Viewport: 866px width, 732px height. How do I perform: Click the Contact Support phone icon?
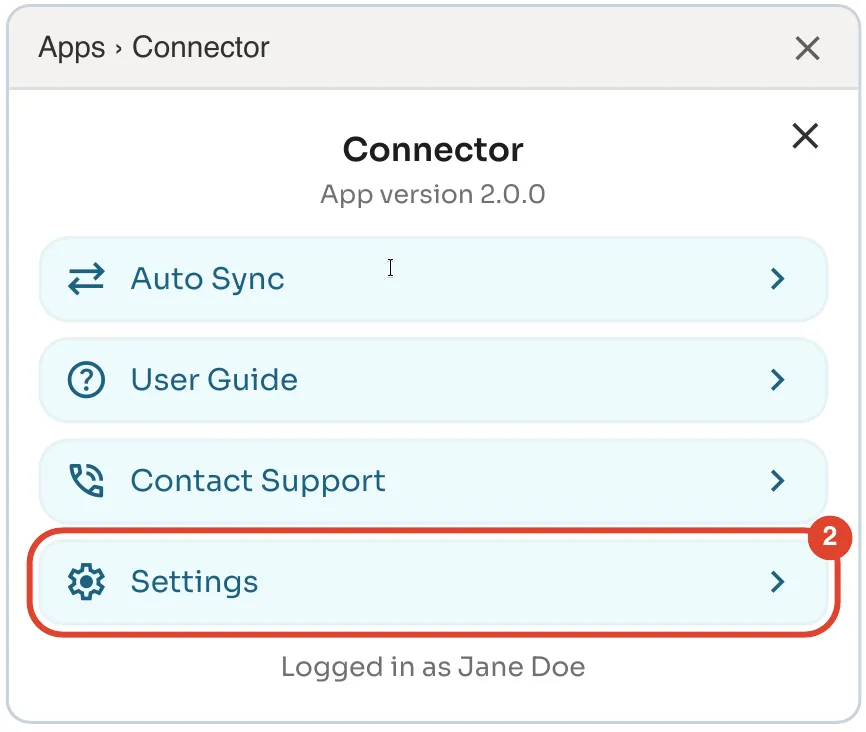click(x=86, y=480)
